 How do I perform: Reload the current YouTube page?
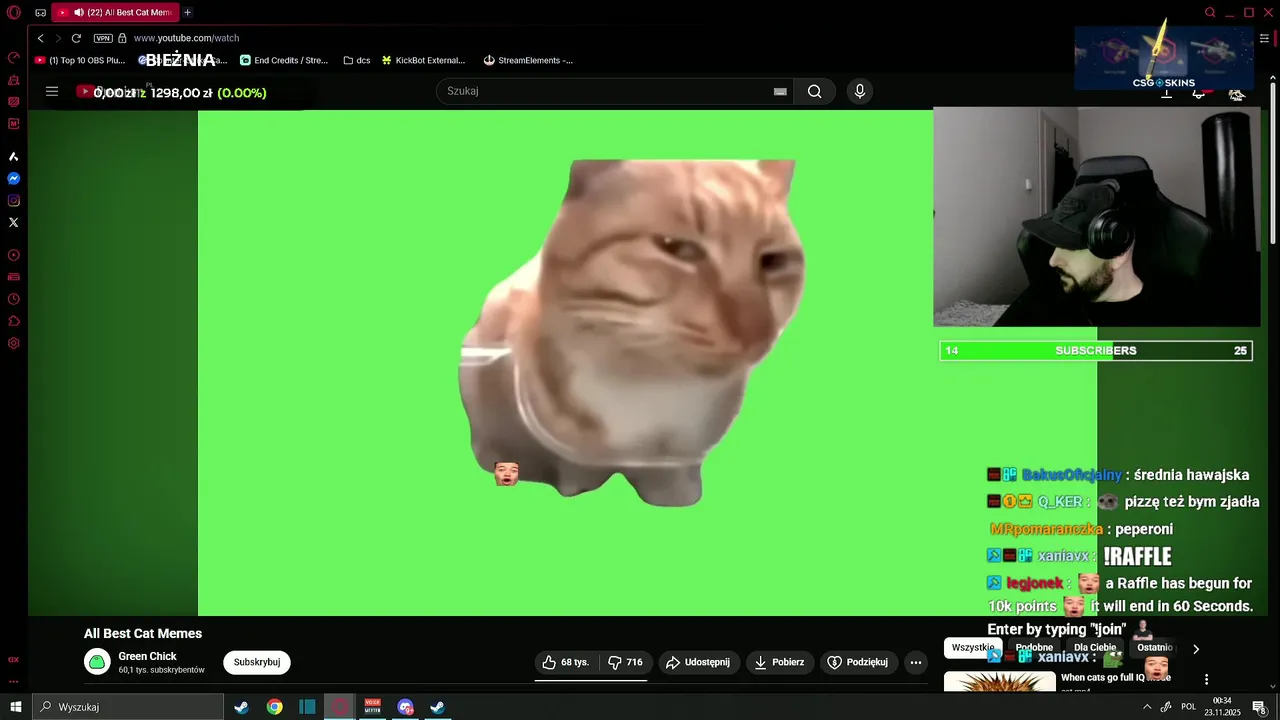tap(76, 38)
